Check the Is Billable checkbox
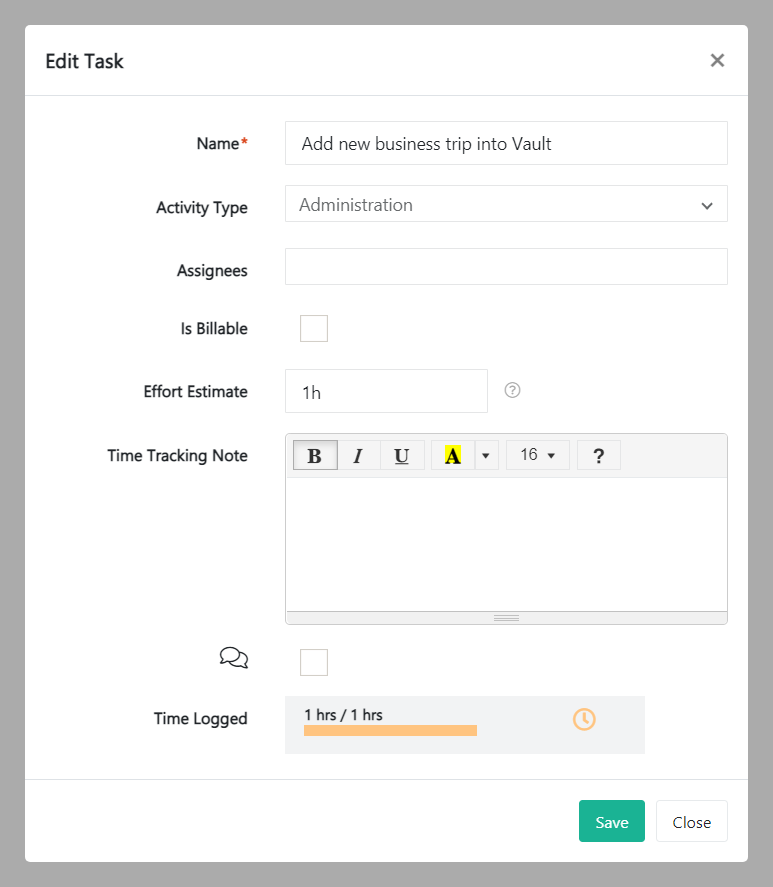This screenshot has width=773, height=887. pos(314,328)
